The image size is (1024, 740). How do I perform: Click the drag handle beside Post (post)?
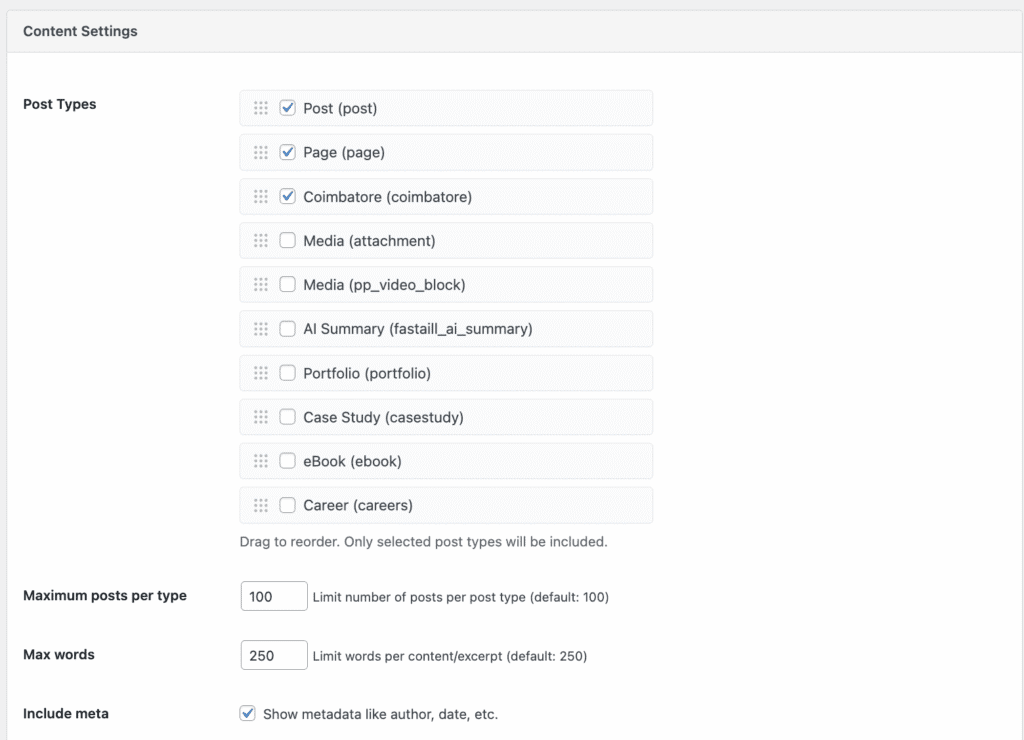[261, 108]
